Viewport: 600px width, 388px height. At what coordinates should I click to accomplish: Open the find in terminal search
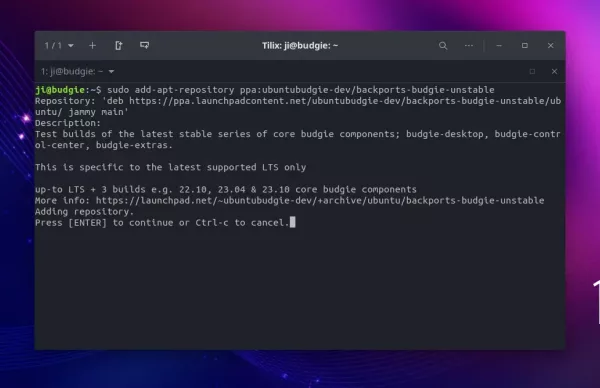coord(443,46)
